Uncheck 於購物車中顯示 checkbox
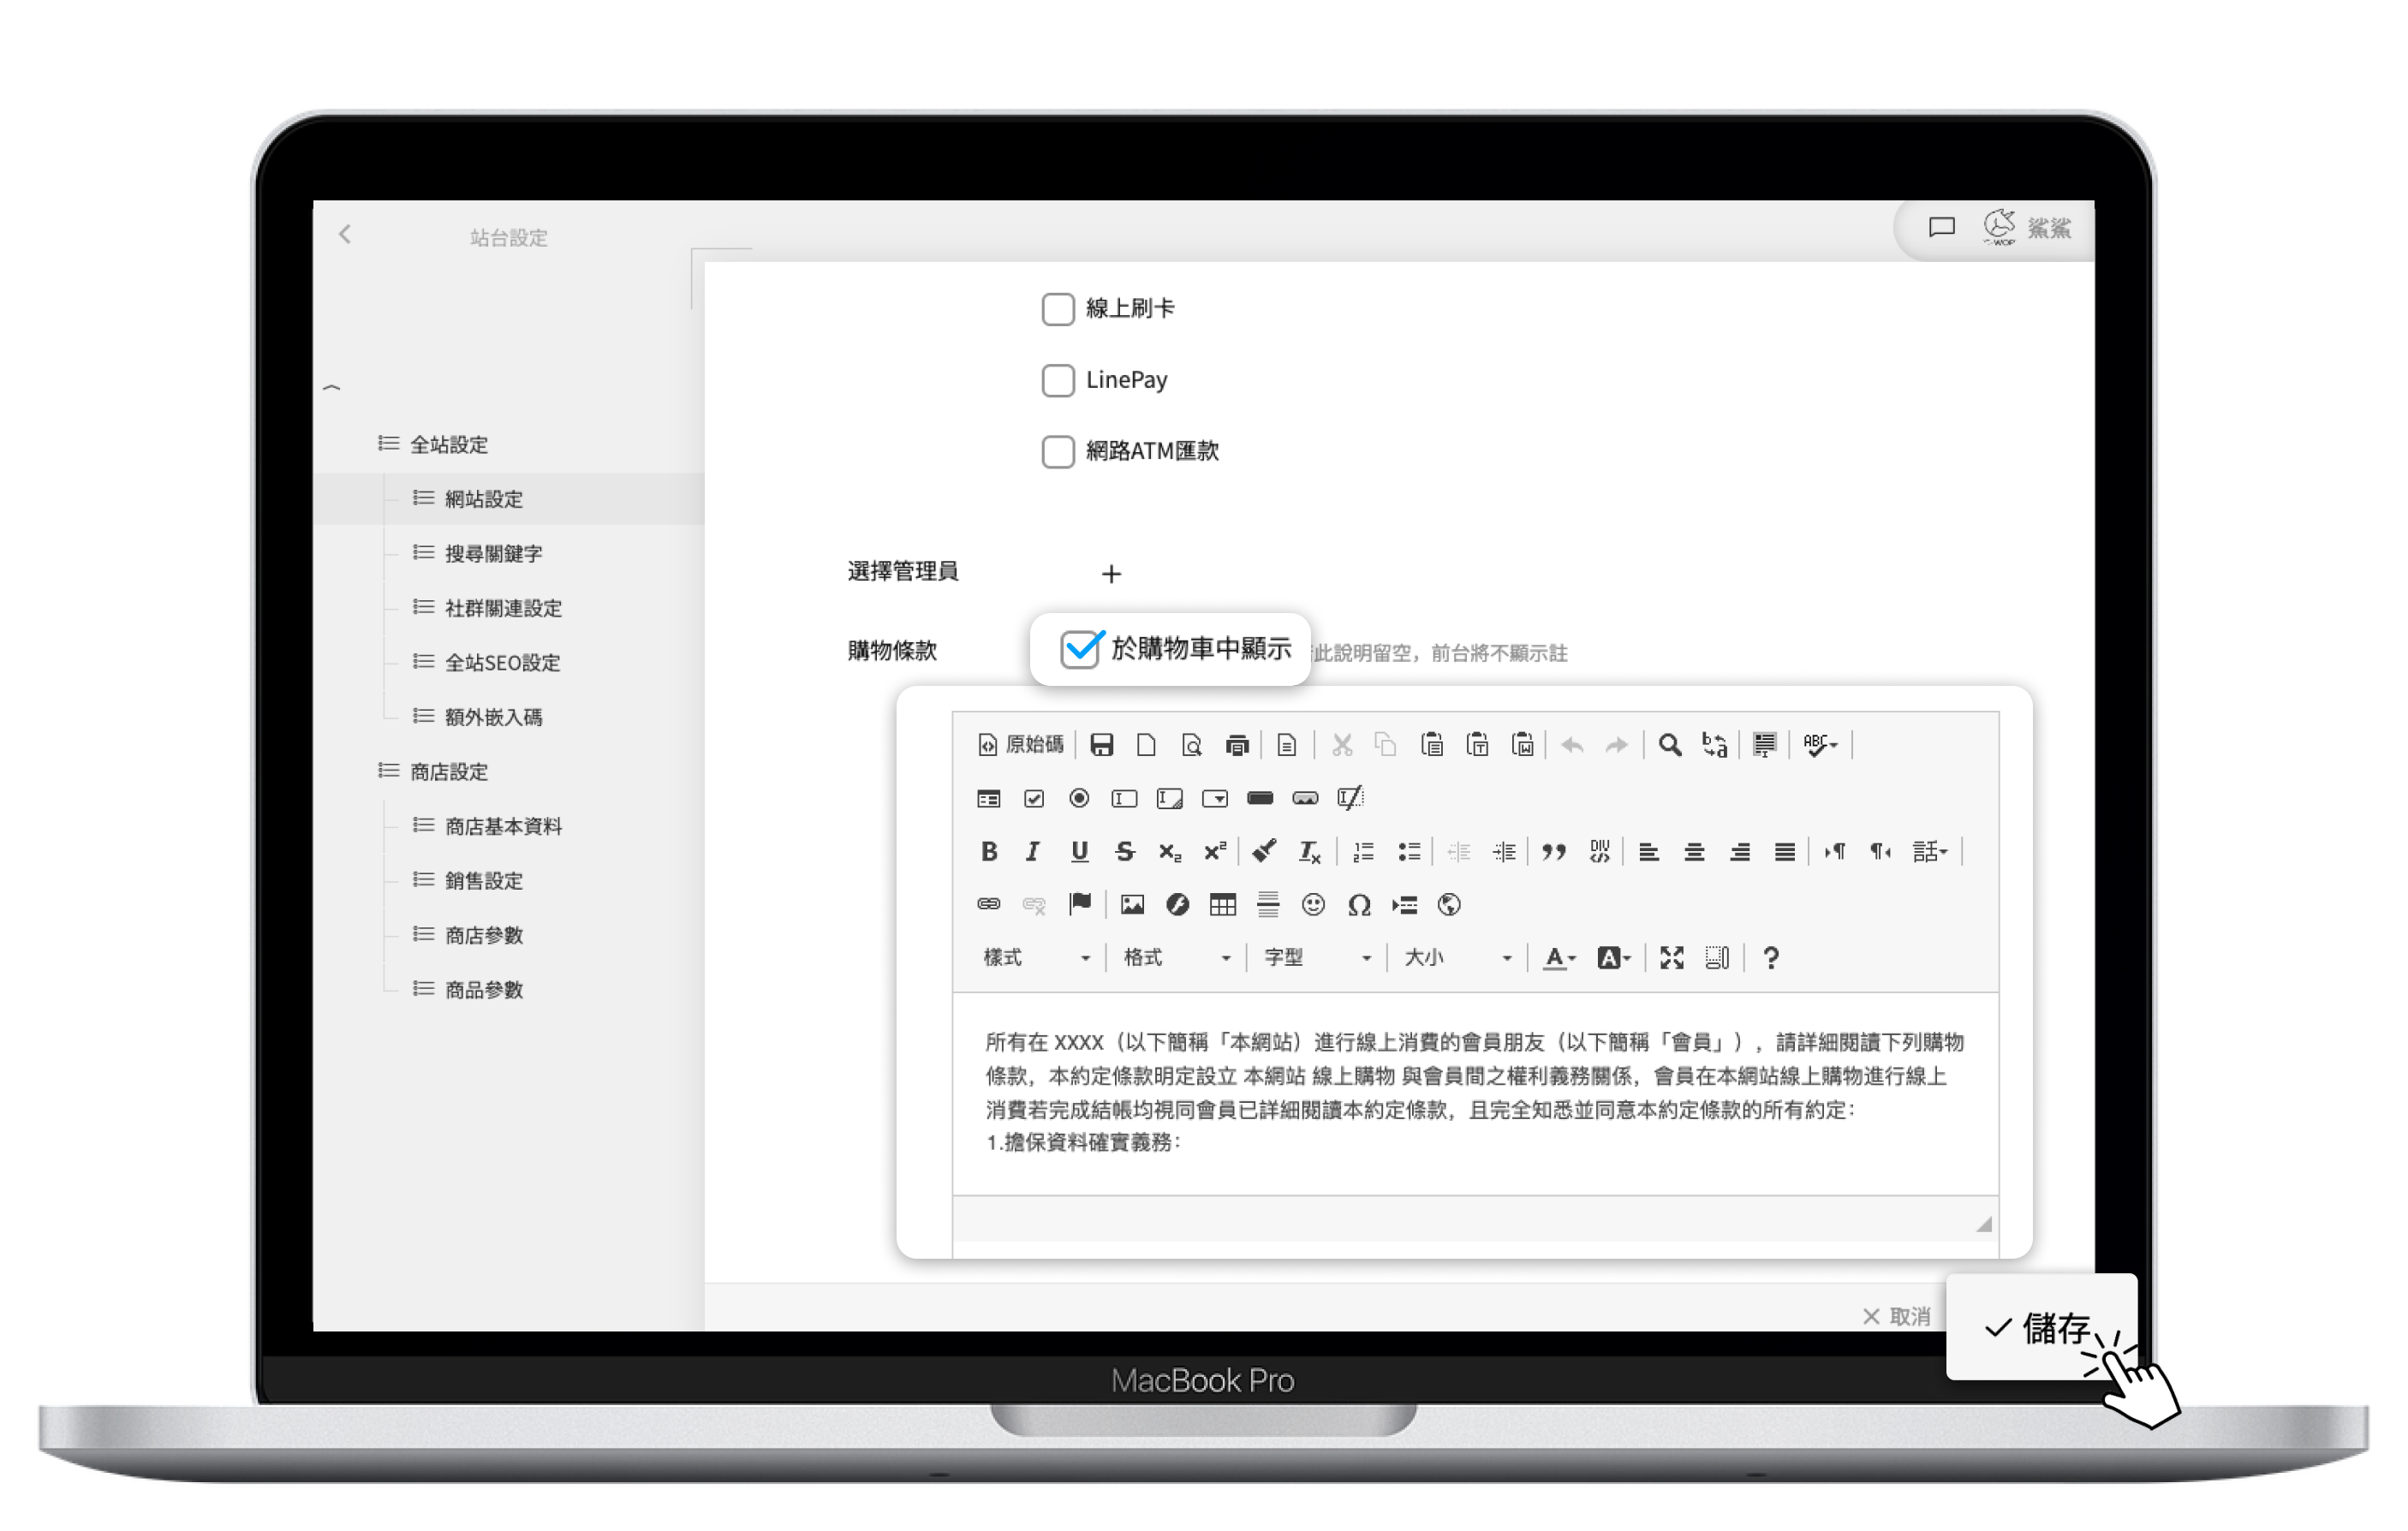 tap(1080, 649)
